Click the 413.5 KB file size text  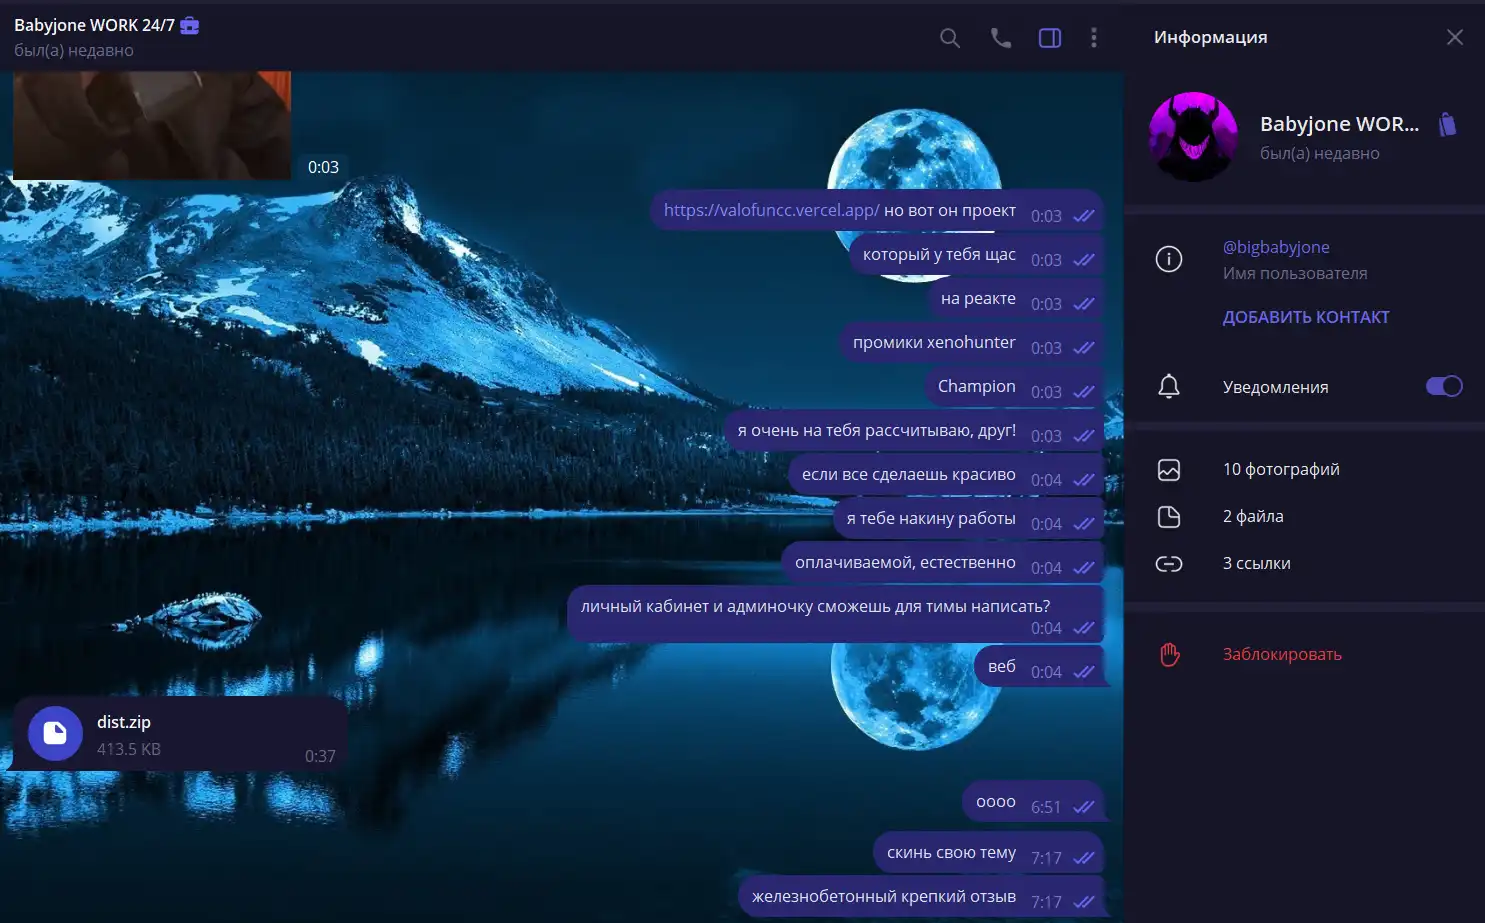[x=129, y=749]
